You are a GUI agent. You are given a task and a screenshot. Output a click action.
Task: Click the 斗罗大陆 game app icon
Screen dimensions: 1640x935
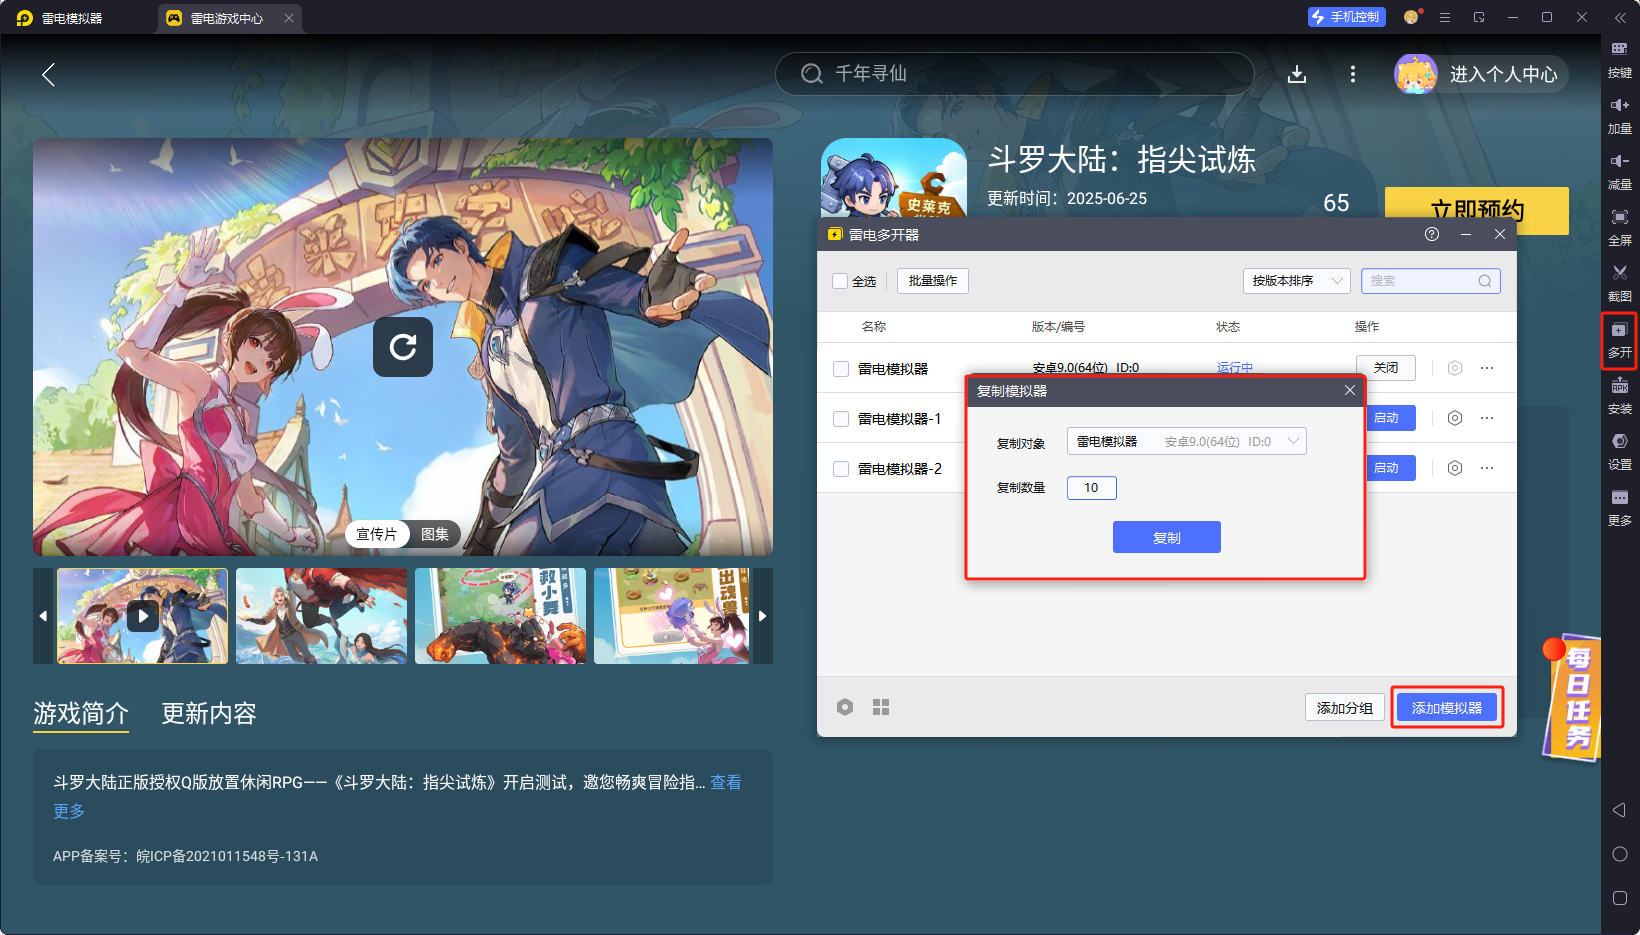(894, 178)
